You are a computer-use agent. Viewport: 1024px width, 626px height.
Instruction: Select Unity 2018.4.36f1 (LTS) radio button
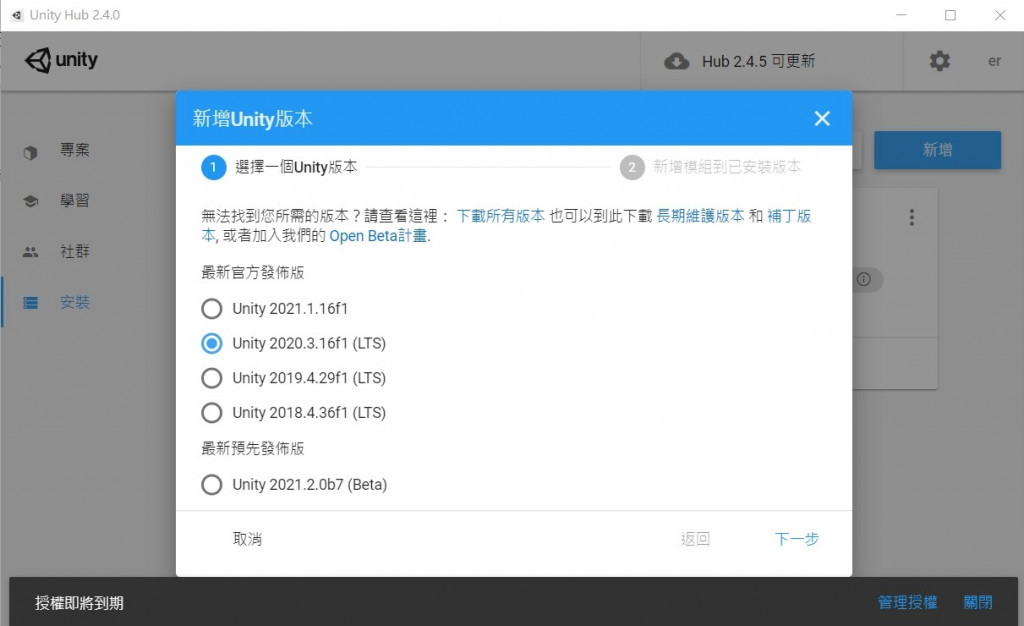212,413
